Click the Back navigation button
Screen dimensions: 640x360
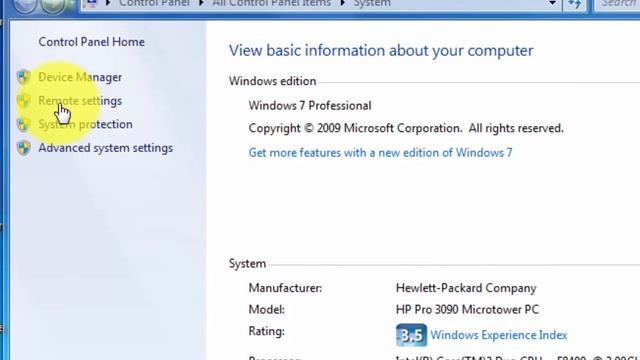pyautogui.click(x=25, y=5)
